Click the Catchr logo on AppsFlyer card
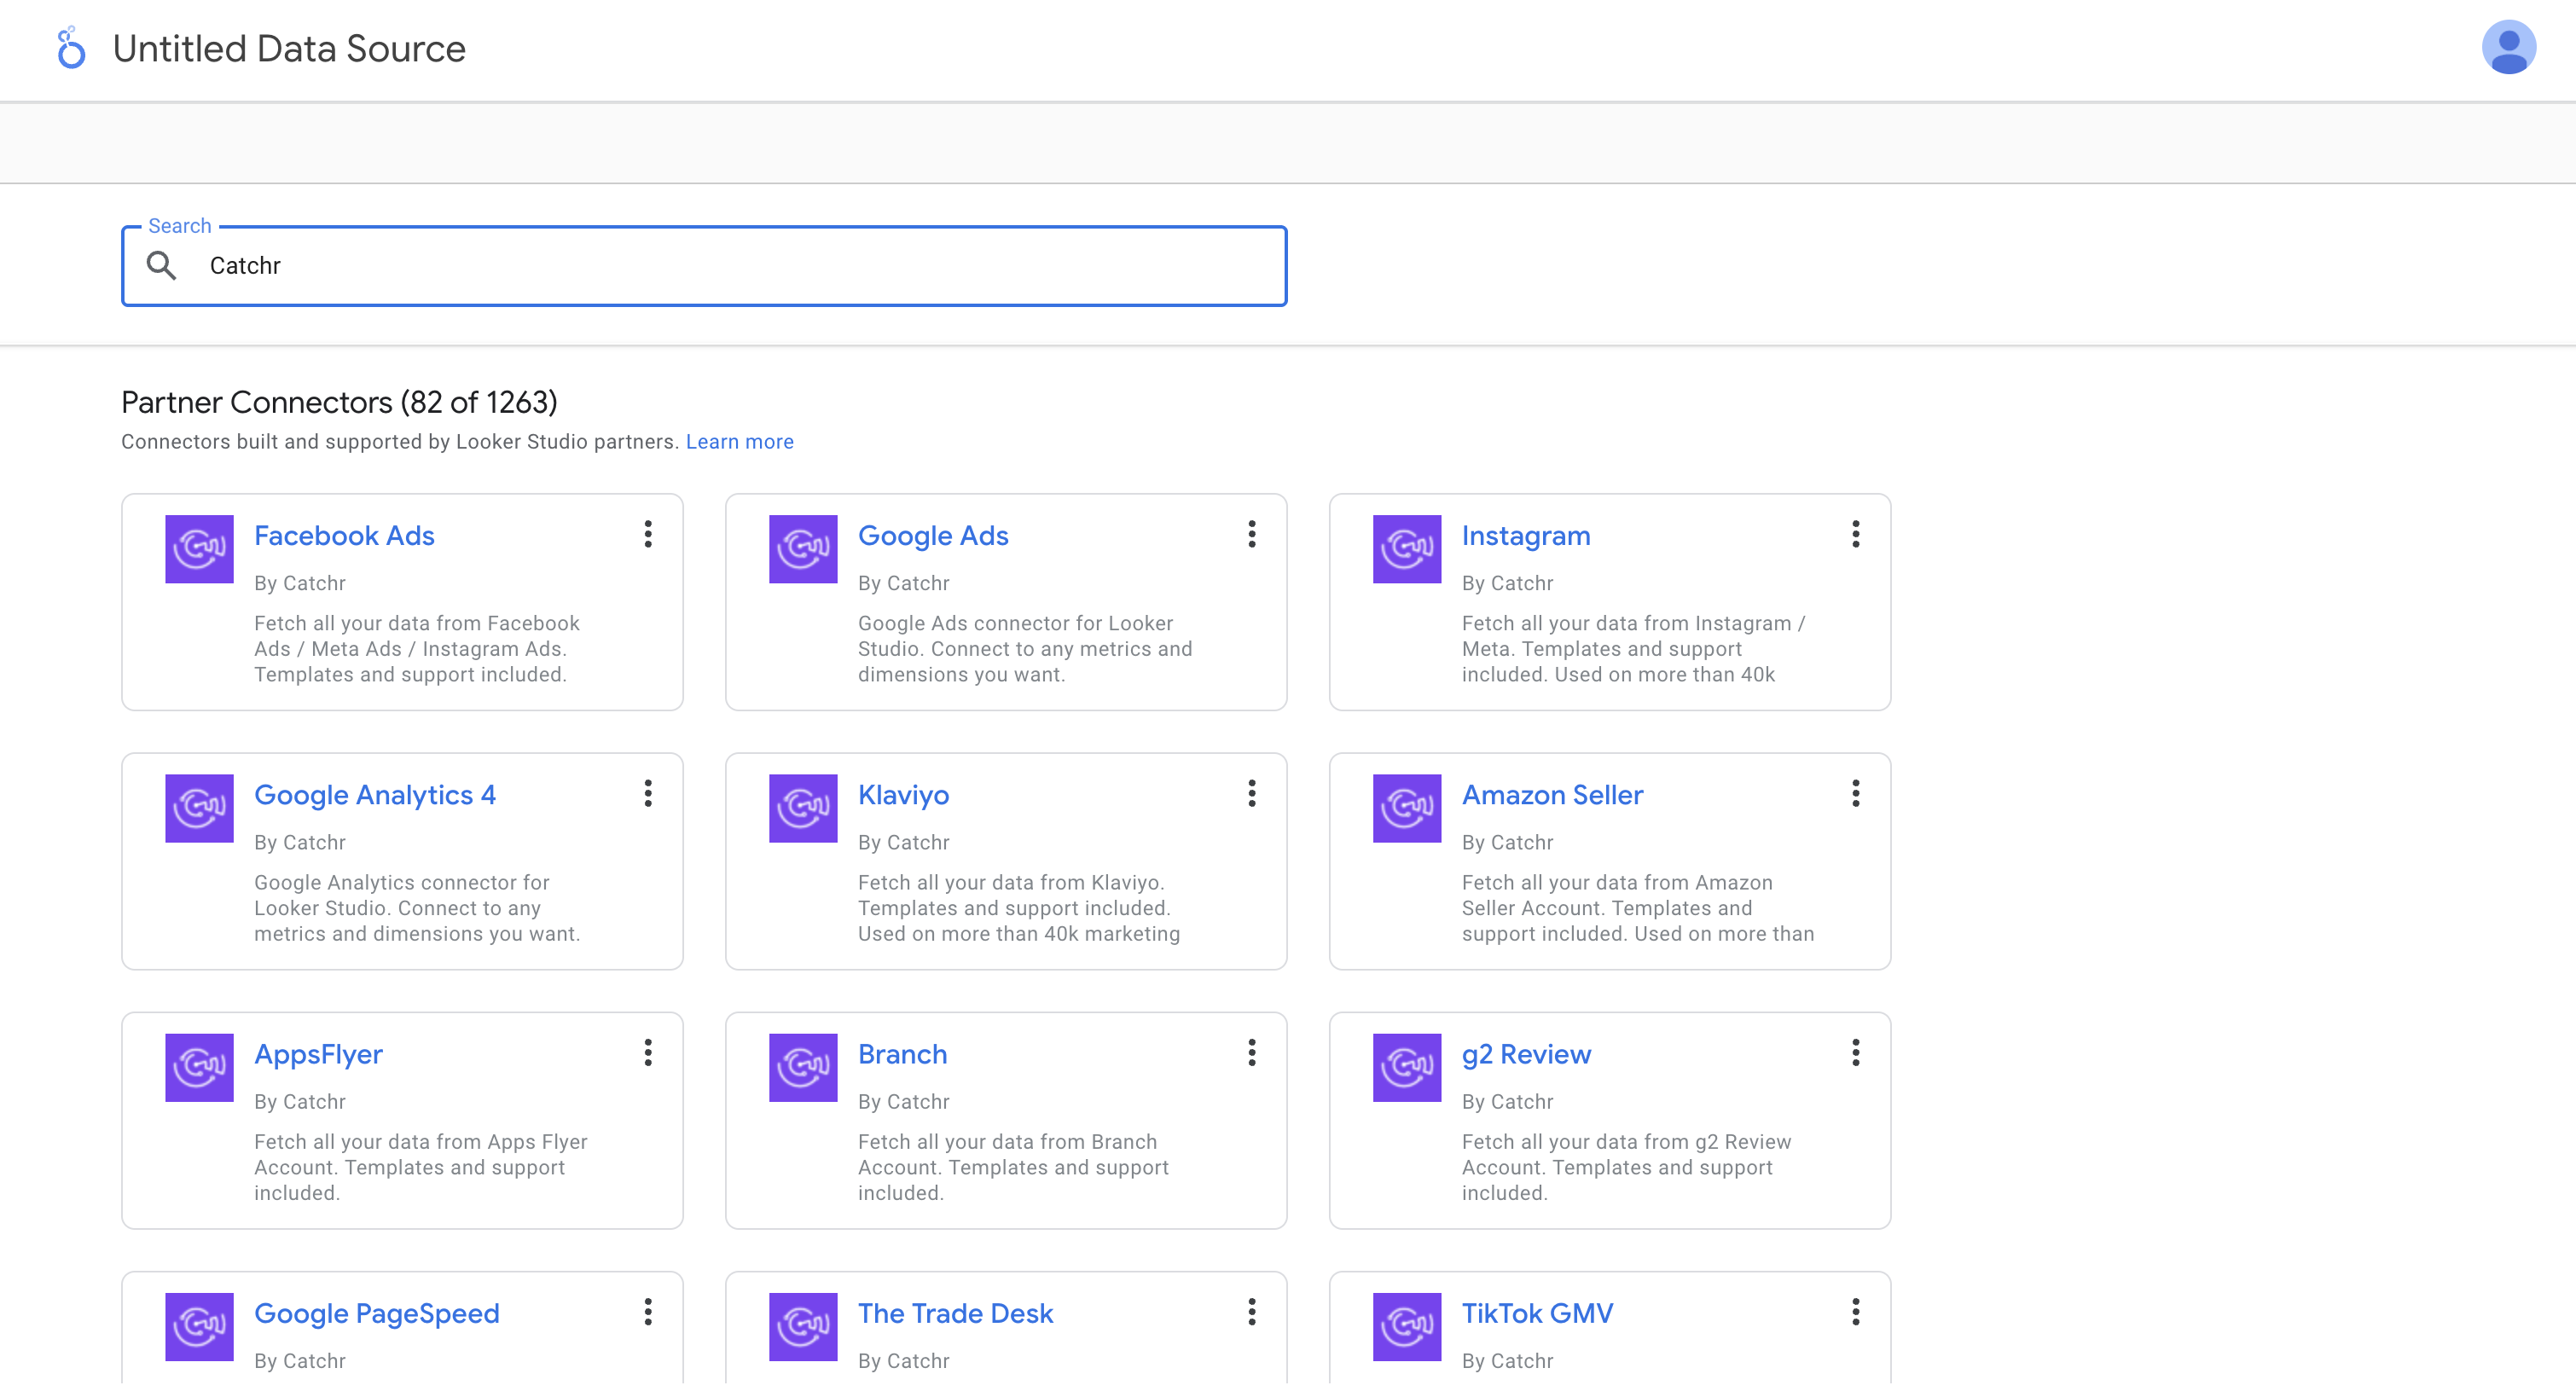 pos(199,1067)
